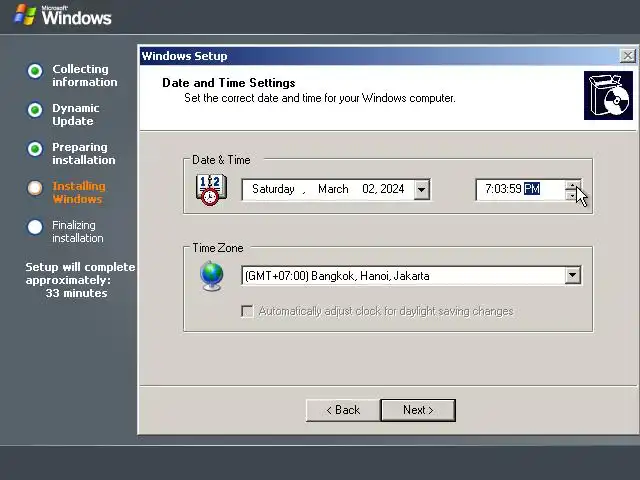Click the calendar and clock icon
This screenshot has width=640, height=480.
coord(211,189)
